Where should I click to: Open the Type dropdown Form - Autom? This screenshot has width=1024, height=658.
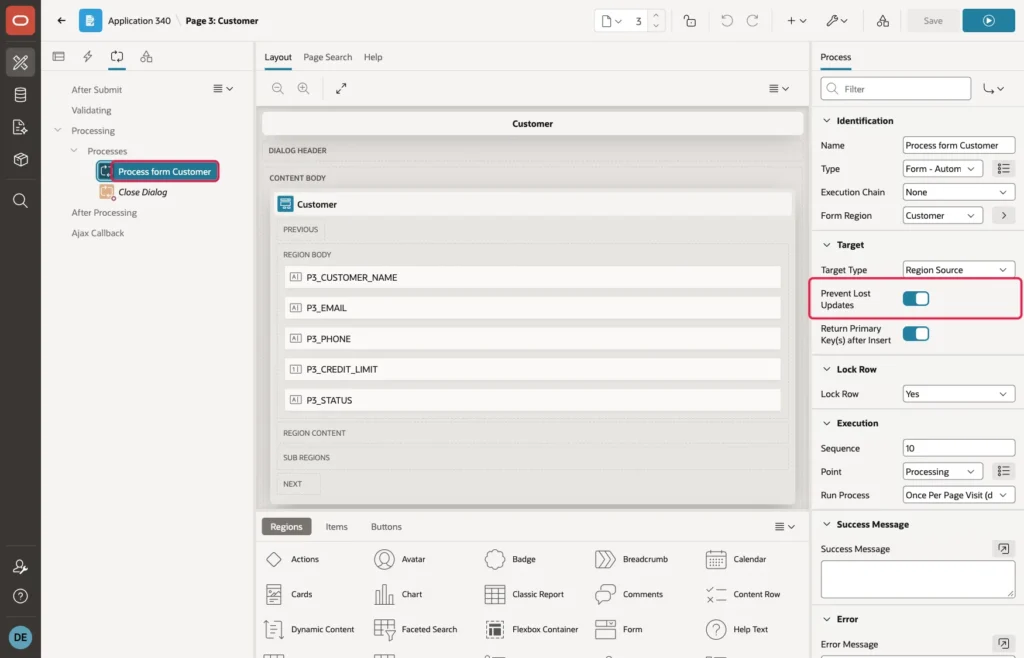[942, 168]
